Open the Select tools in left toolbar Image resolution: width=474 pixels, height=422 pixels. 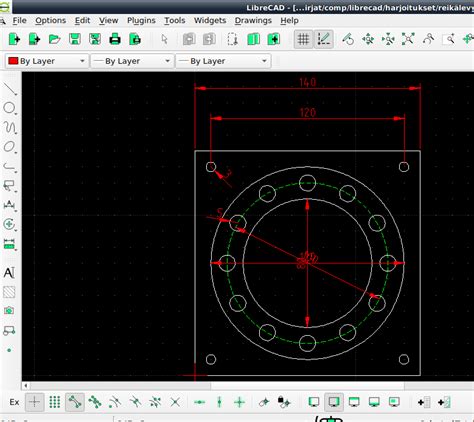point(10,186)
